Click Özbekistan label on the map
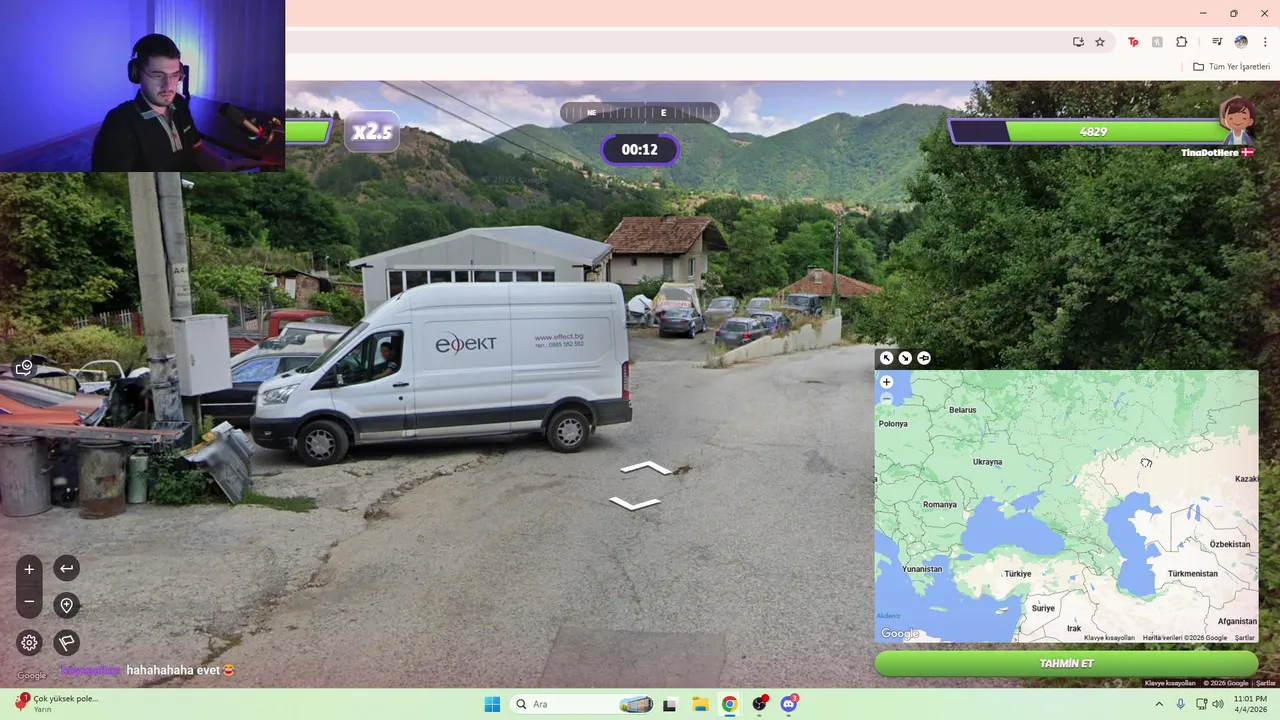The width and height of the screenshot is (1280, 720). (1230, 544)
